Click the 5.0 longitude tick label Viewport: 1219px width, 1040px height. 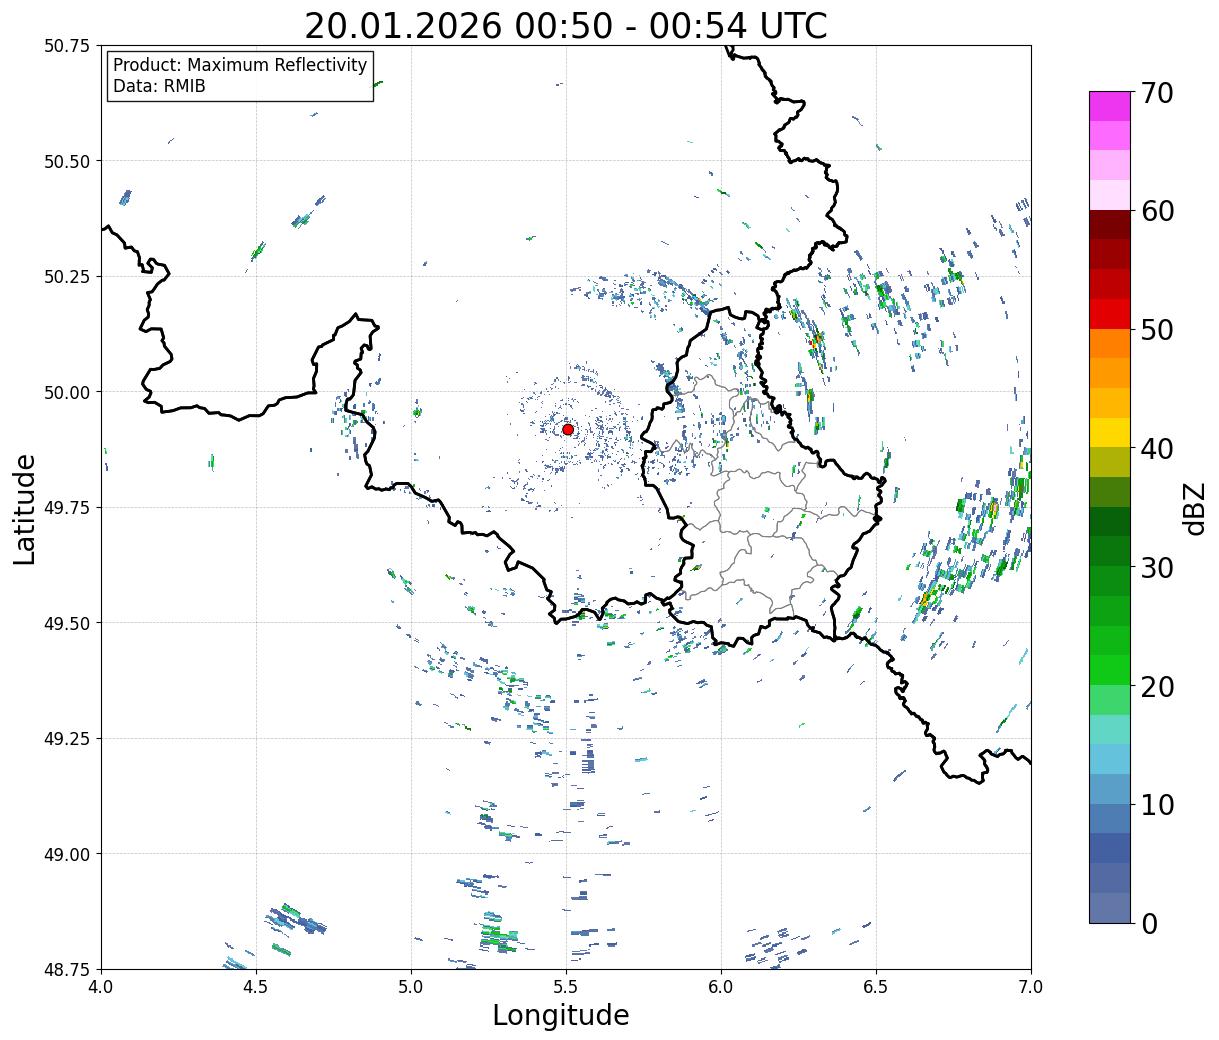coord(411,987)
